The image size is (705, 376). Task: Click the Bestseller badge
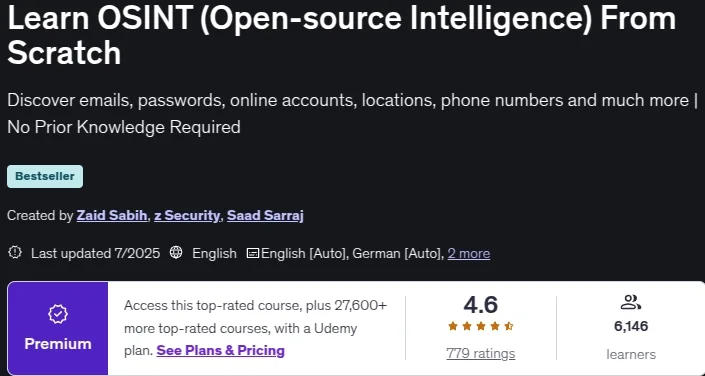pos(45,176)
